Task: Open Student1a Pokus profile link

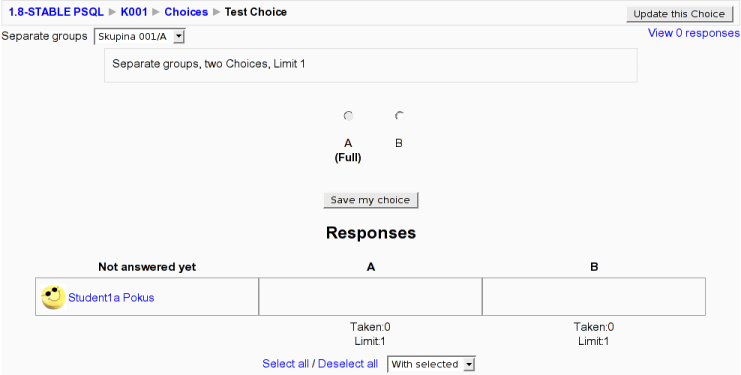Action: (111, 298)
